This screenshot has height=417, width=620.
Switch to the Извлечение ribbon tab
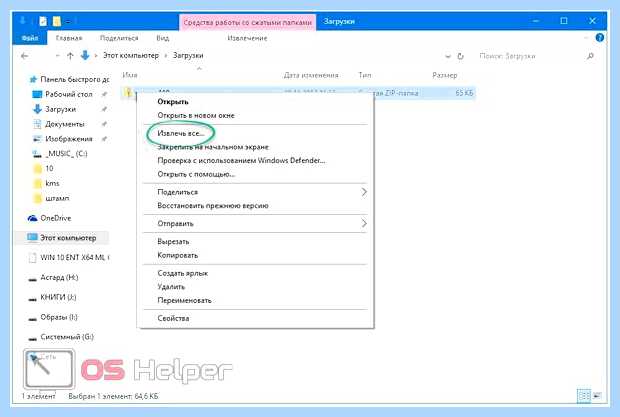point(247,38)
